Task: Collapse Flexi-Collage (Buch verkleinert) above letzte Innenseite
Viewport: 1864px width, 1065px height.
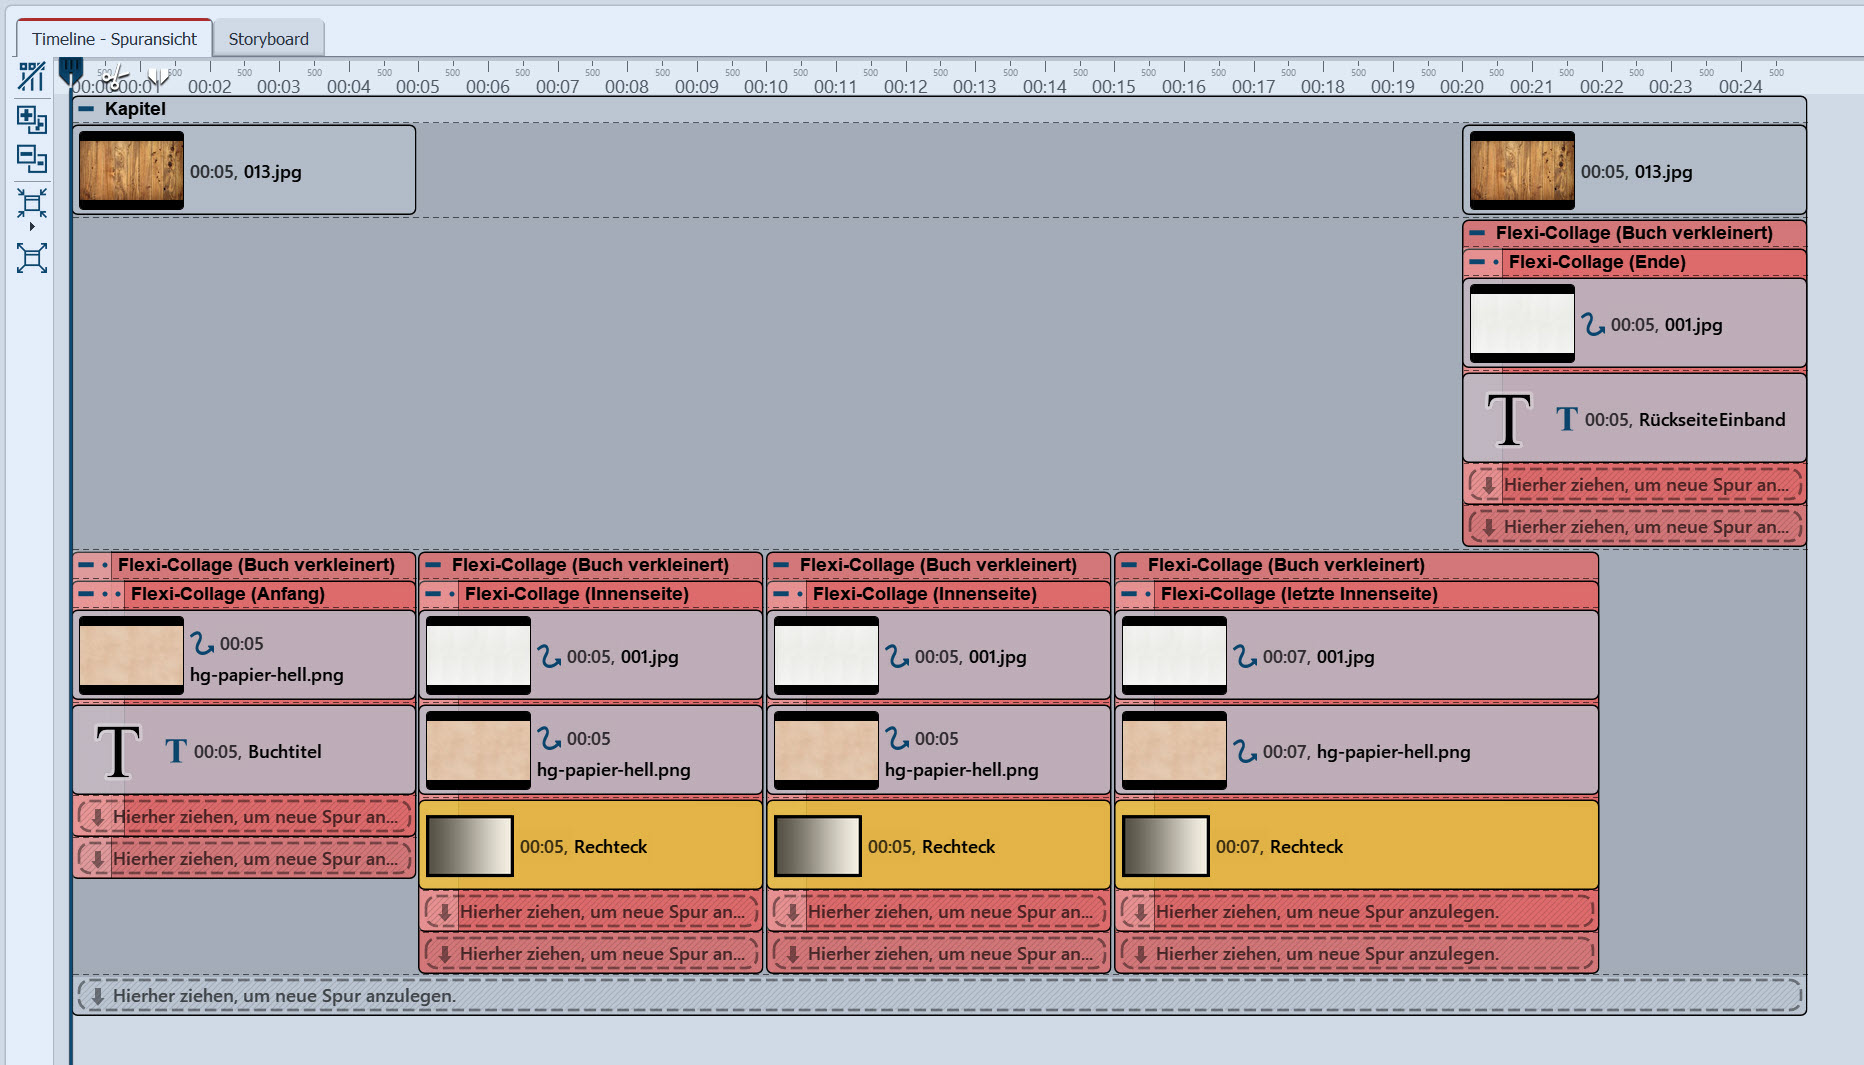Action: (1129, 565)
